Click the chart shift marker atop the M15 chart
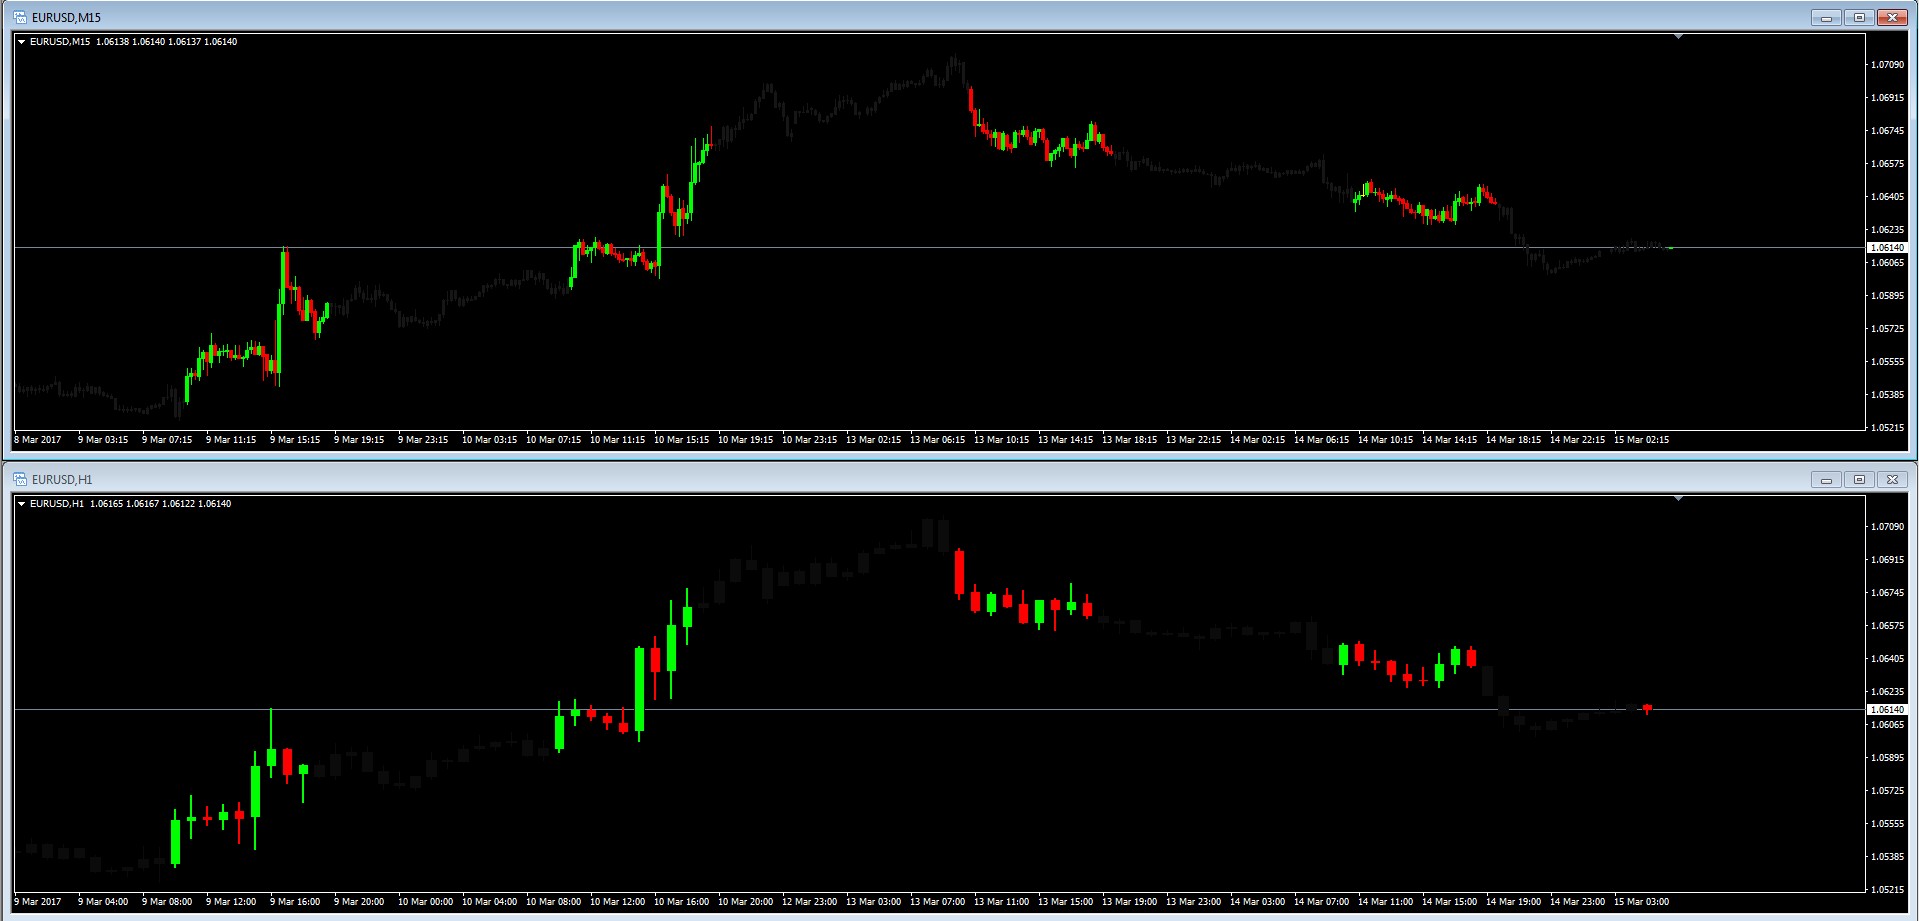Viewport: 1919px width, 921px height. coord(1679,37)
